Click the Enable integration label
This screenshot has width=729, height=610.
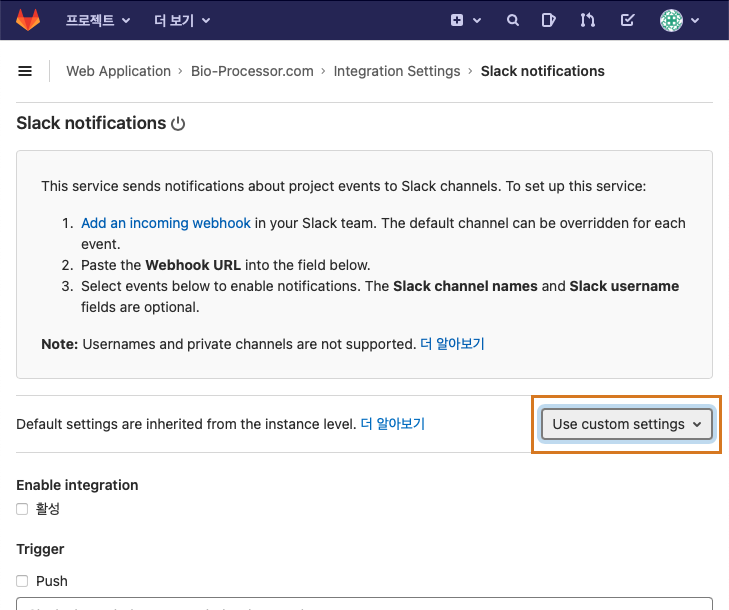click(x=77, y=485)
